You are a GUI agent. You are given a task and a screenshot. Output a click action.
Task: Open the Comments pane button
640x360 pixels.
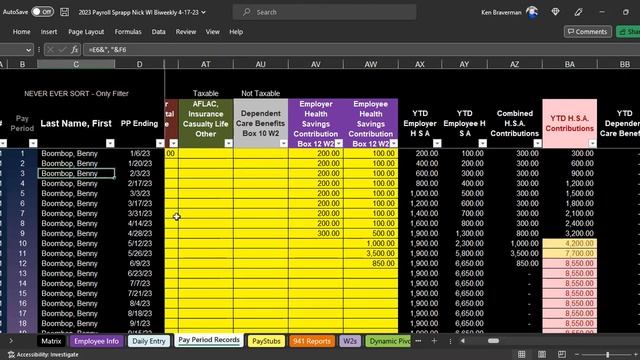point(587,31)
